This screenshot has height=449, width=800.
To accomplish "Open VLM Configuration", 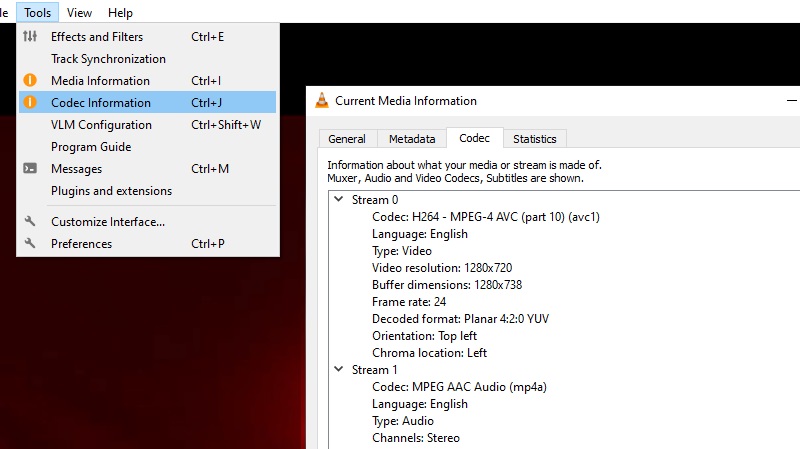I will [x=147, y=124].
